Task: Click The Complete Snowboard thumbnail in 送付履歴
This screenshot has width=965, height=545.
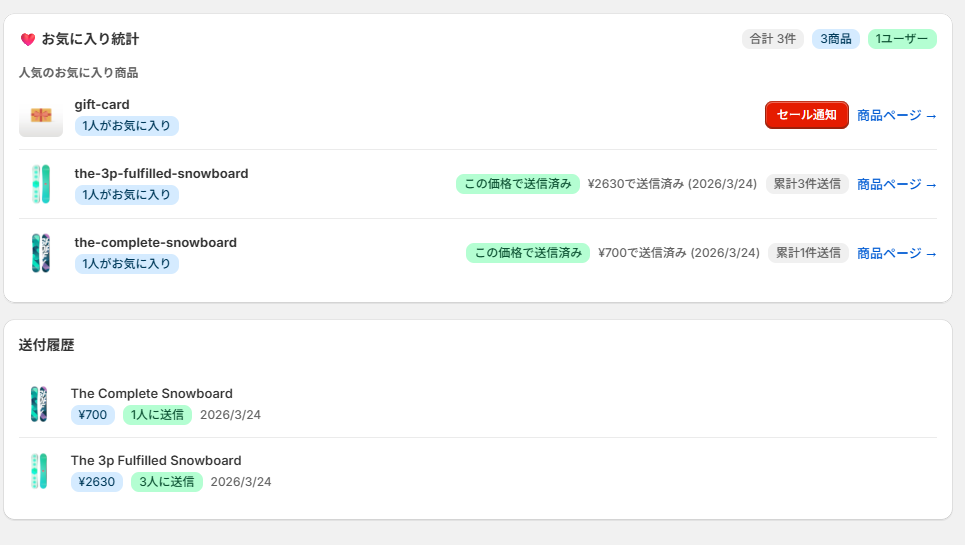Action: click(x=39, y=404)
